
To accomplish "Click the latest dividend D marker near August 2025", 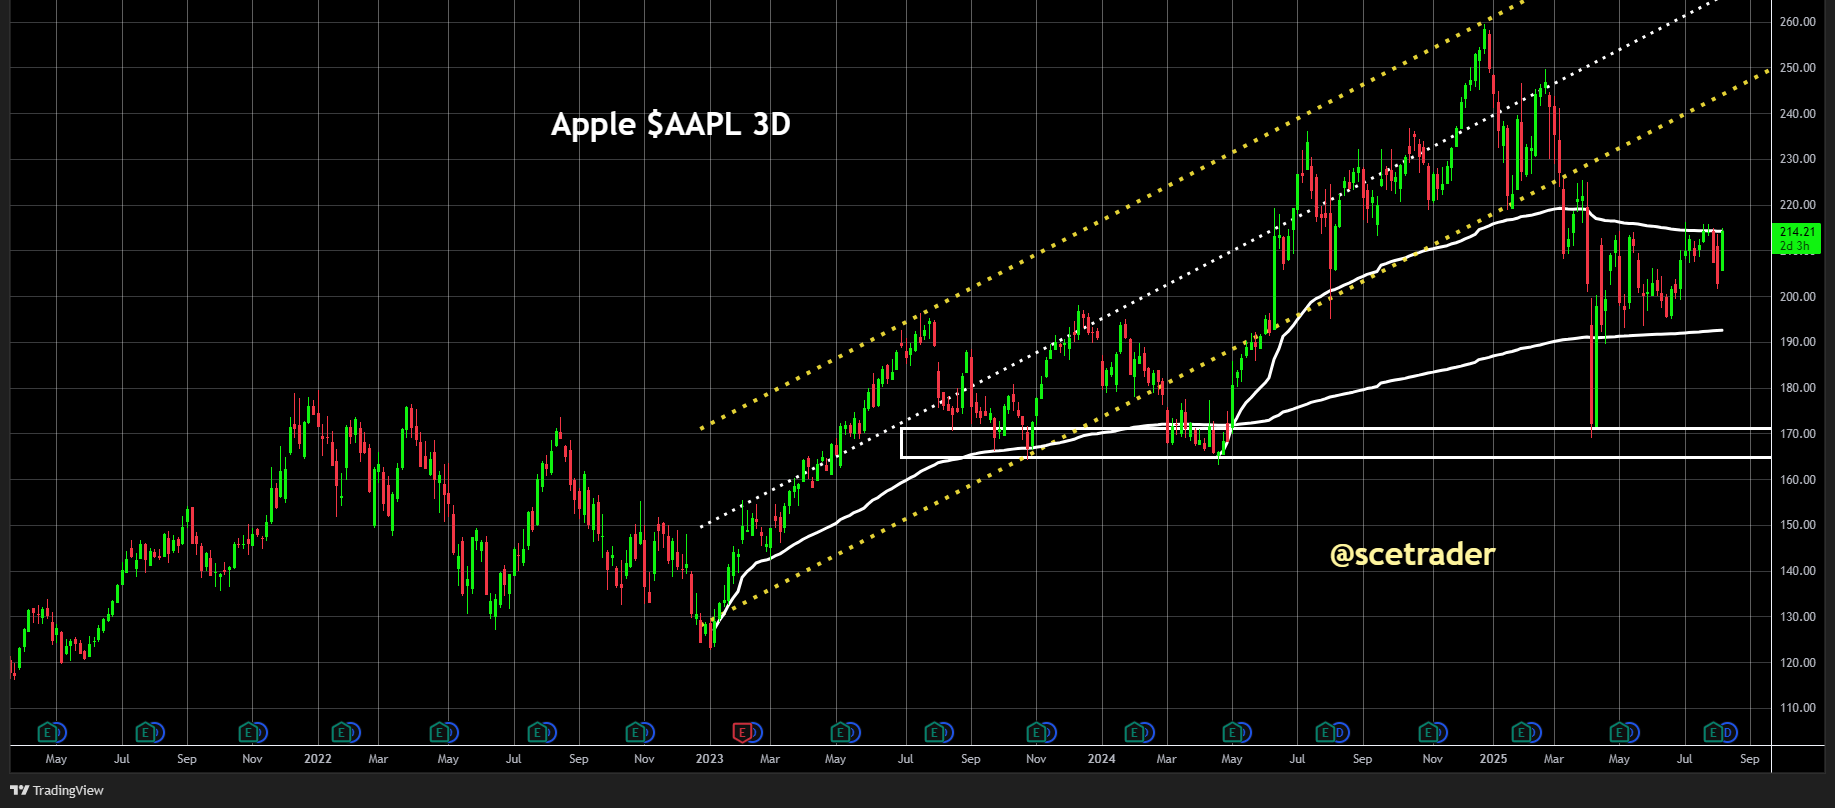I will (1727, 733).
